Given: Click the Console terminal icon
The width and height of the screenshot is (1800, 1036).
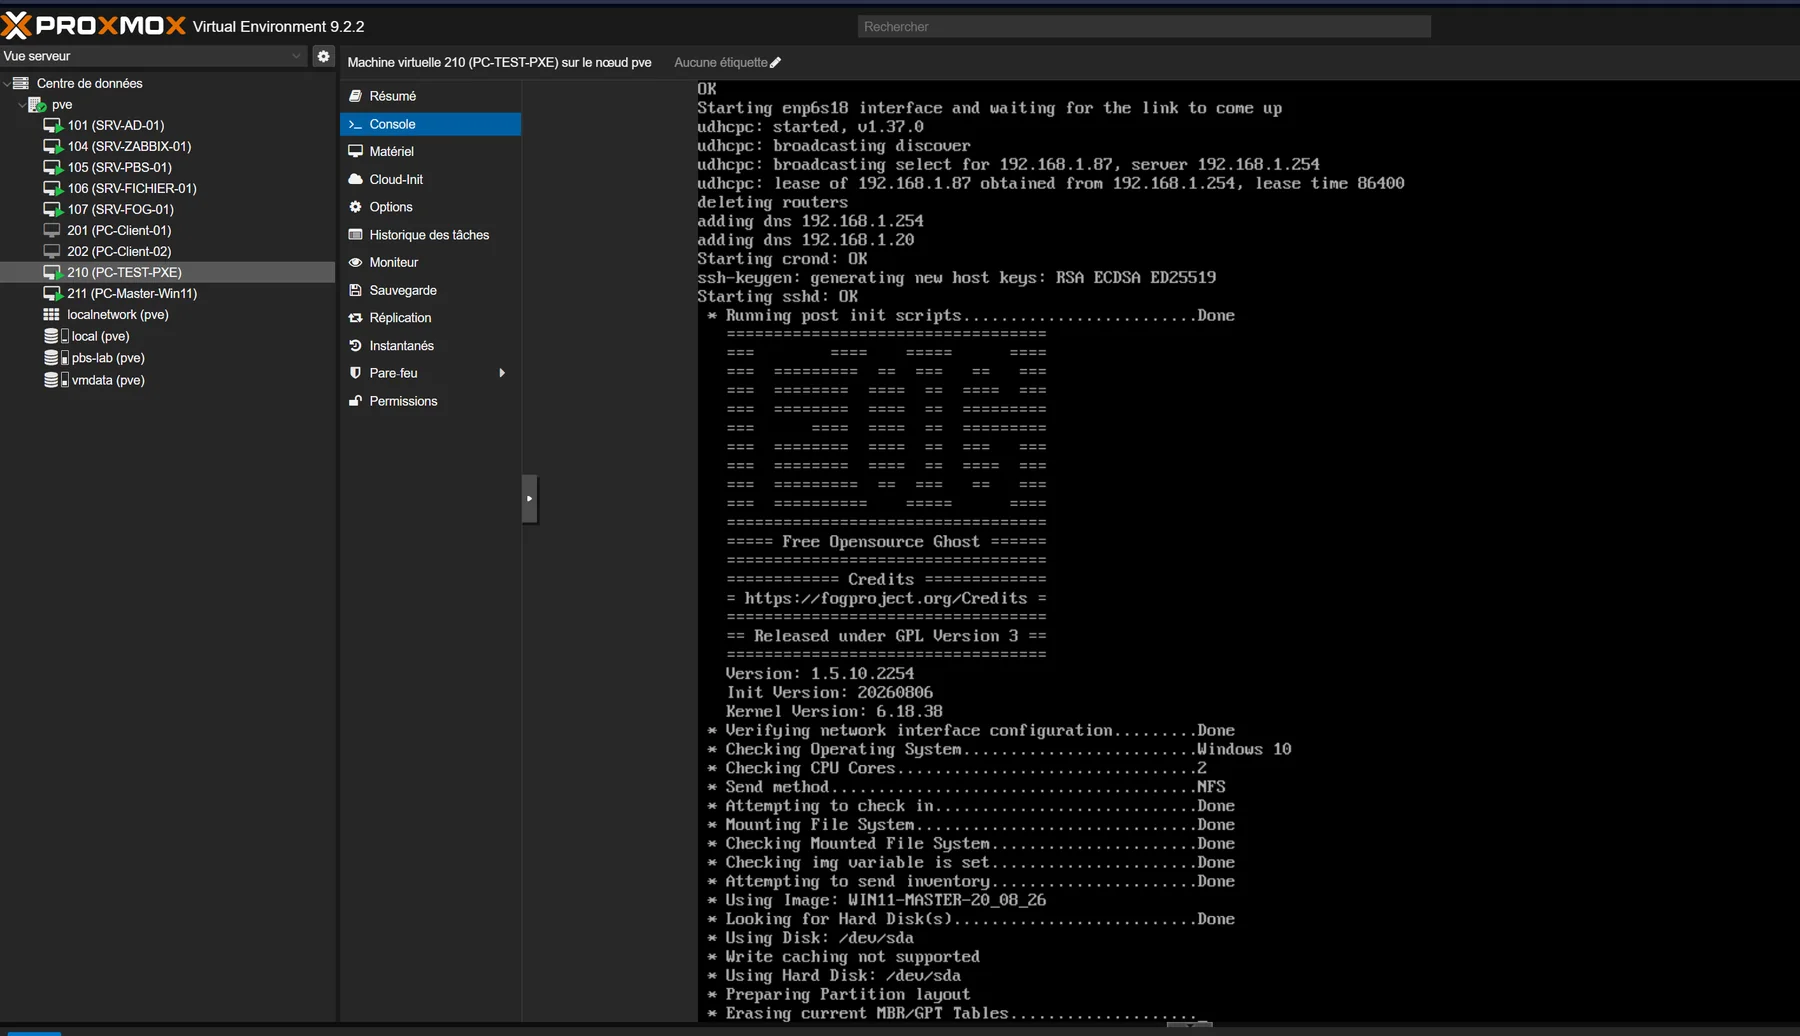Looking at the screenshot, I should coord(355,124).
